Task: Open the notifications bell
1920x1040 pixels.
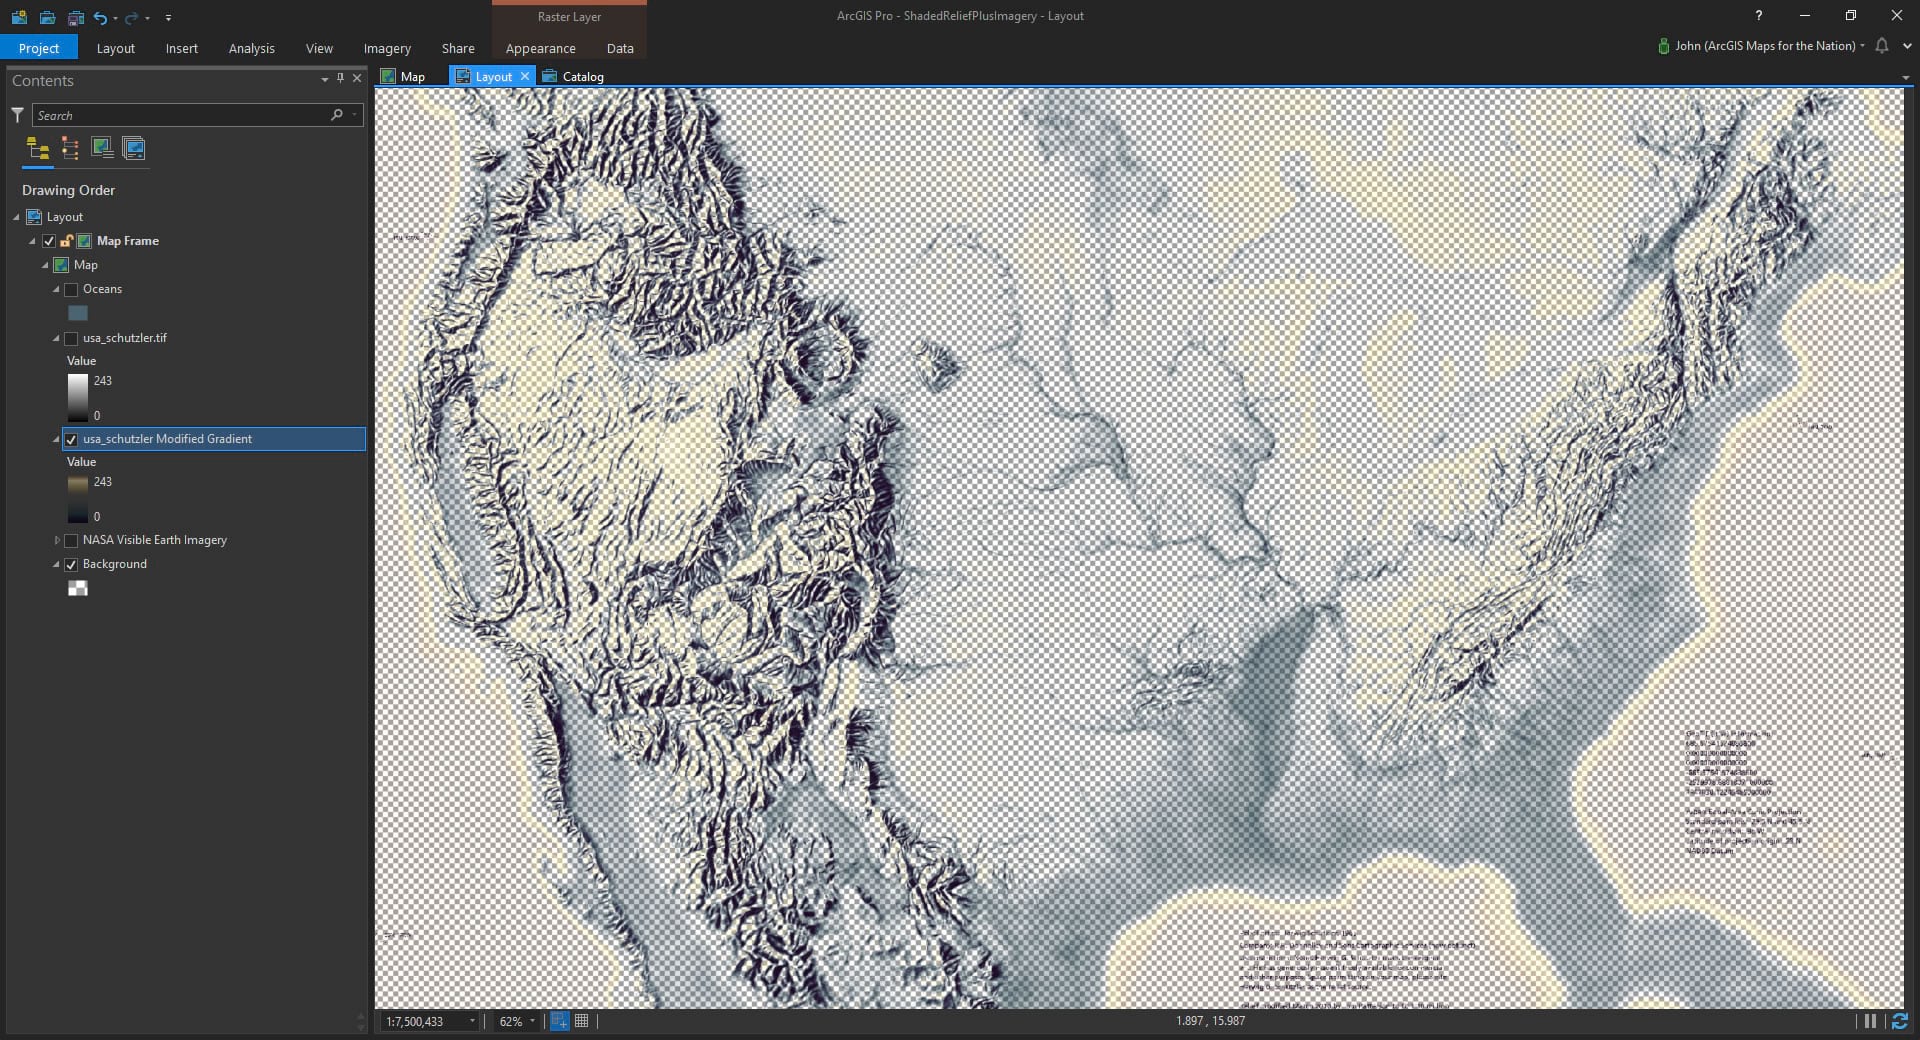Action: pyautogui.click(x=1882, y=46)
